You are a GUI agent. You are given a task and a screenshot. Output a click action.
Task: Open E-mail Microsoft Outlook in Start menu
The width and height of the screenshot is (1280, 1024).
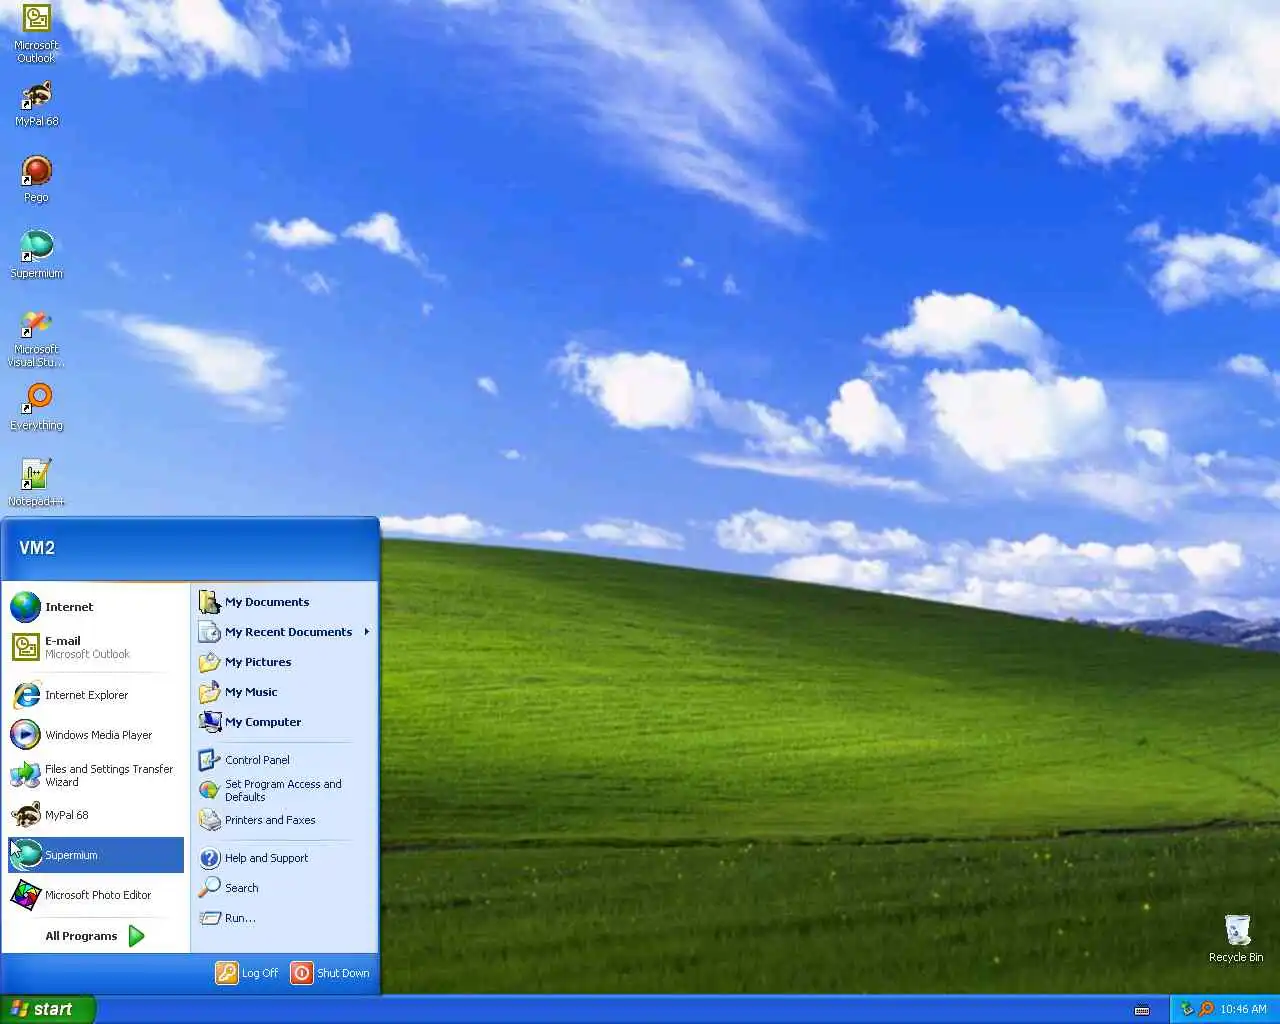pos(96,647)
